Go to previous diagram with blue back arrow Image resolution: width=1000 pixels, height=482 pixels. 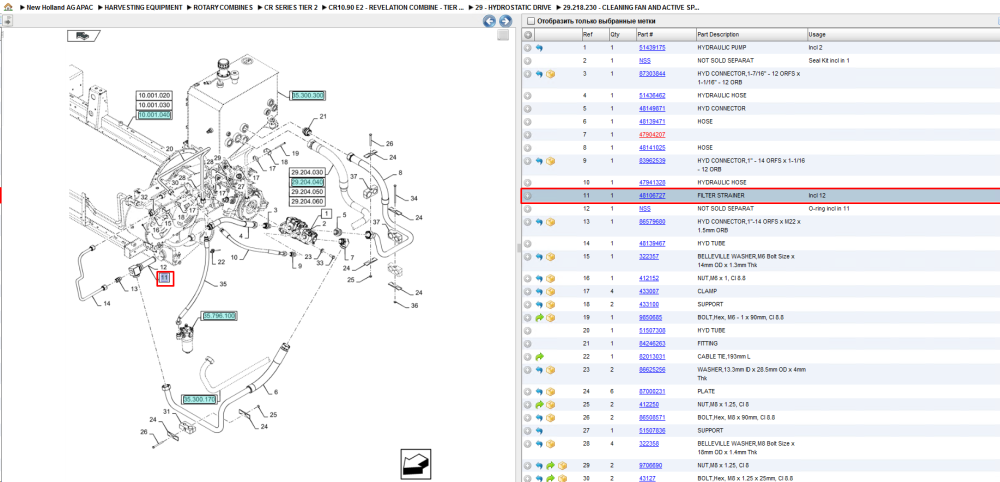tap(489, 21)
